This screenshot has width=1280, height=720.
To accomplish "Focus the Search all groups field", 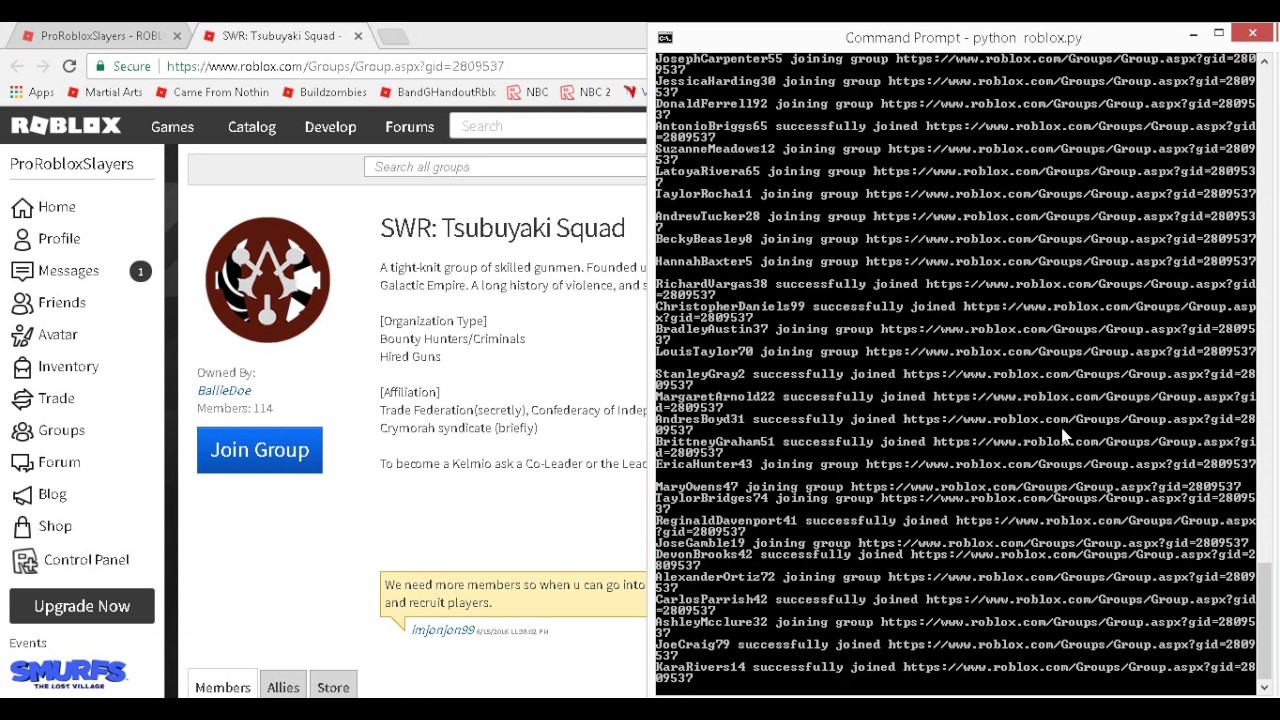I will [506, 167].
